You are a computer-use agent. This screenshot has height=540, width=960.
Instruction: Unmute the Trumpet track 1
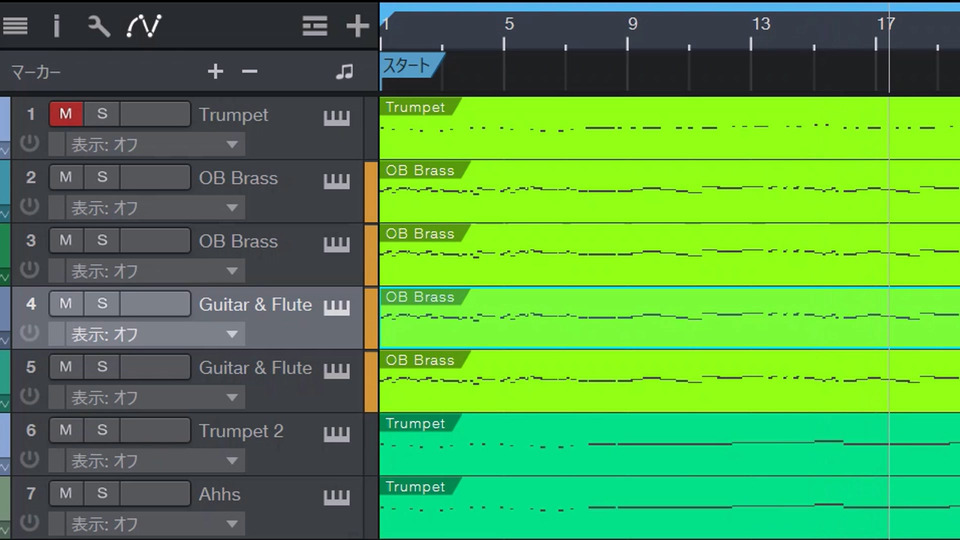point(66,114)
